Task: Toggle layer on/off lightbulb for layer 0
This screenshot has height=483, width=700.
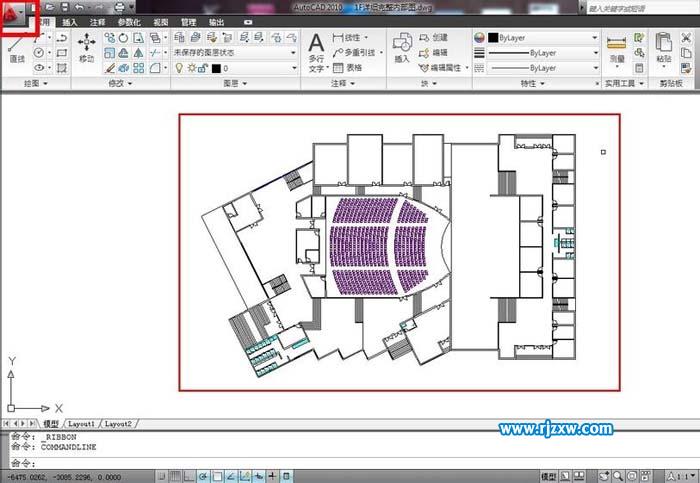Action: (x=179, y=68)
